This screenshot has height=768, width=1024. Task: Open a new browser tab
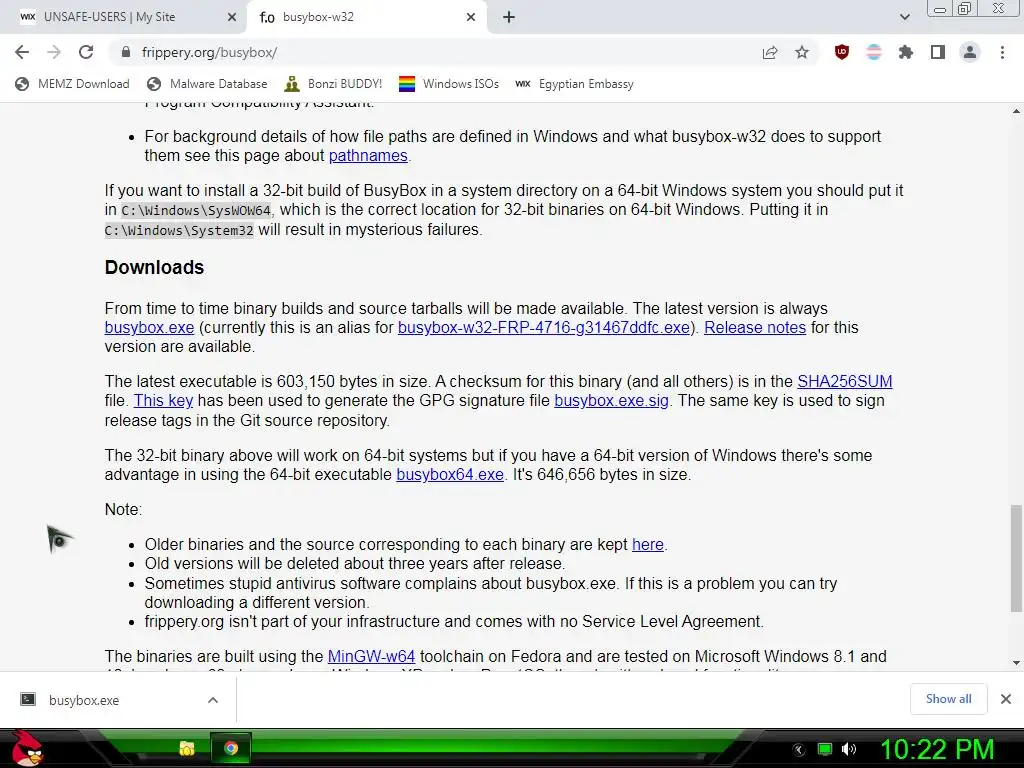(x=509, y=17)
